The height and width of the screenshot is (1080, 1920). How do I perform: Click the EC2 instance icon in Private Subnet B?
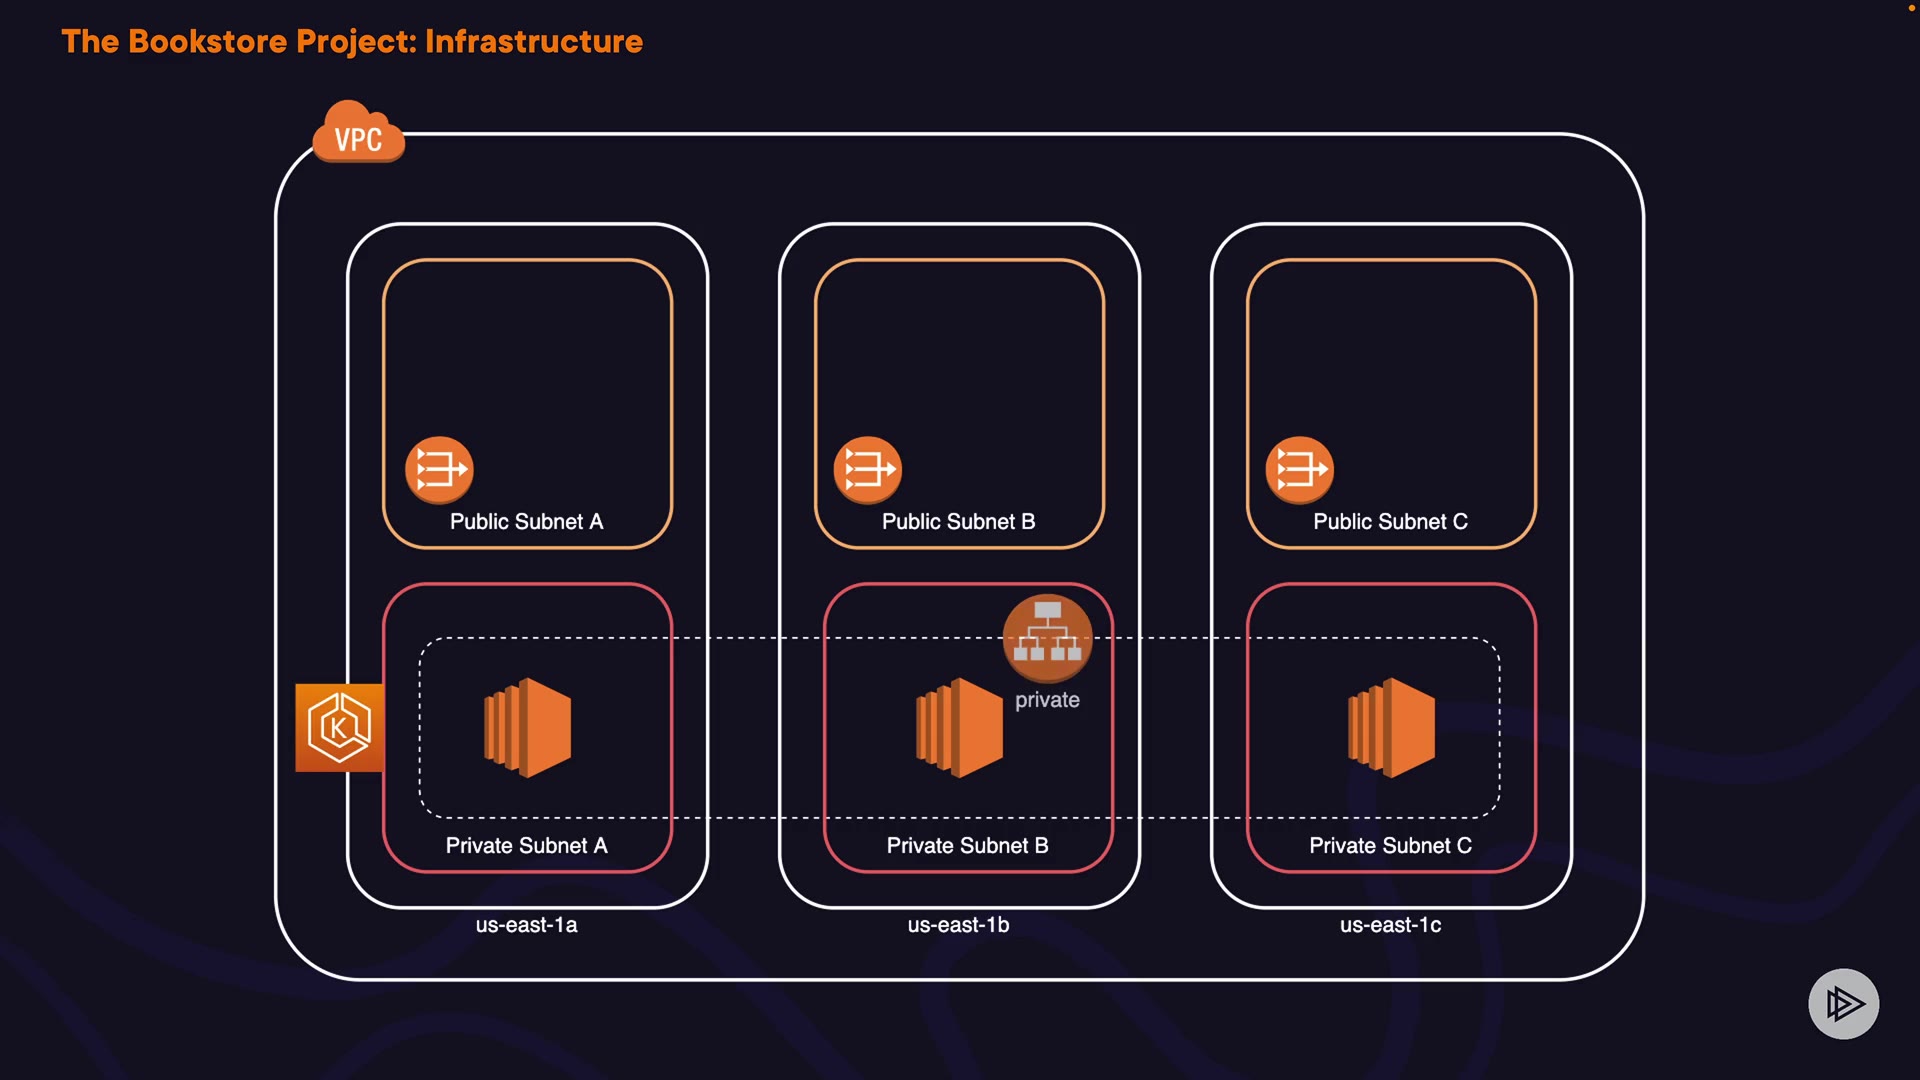coord(959,727)
